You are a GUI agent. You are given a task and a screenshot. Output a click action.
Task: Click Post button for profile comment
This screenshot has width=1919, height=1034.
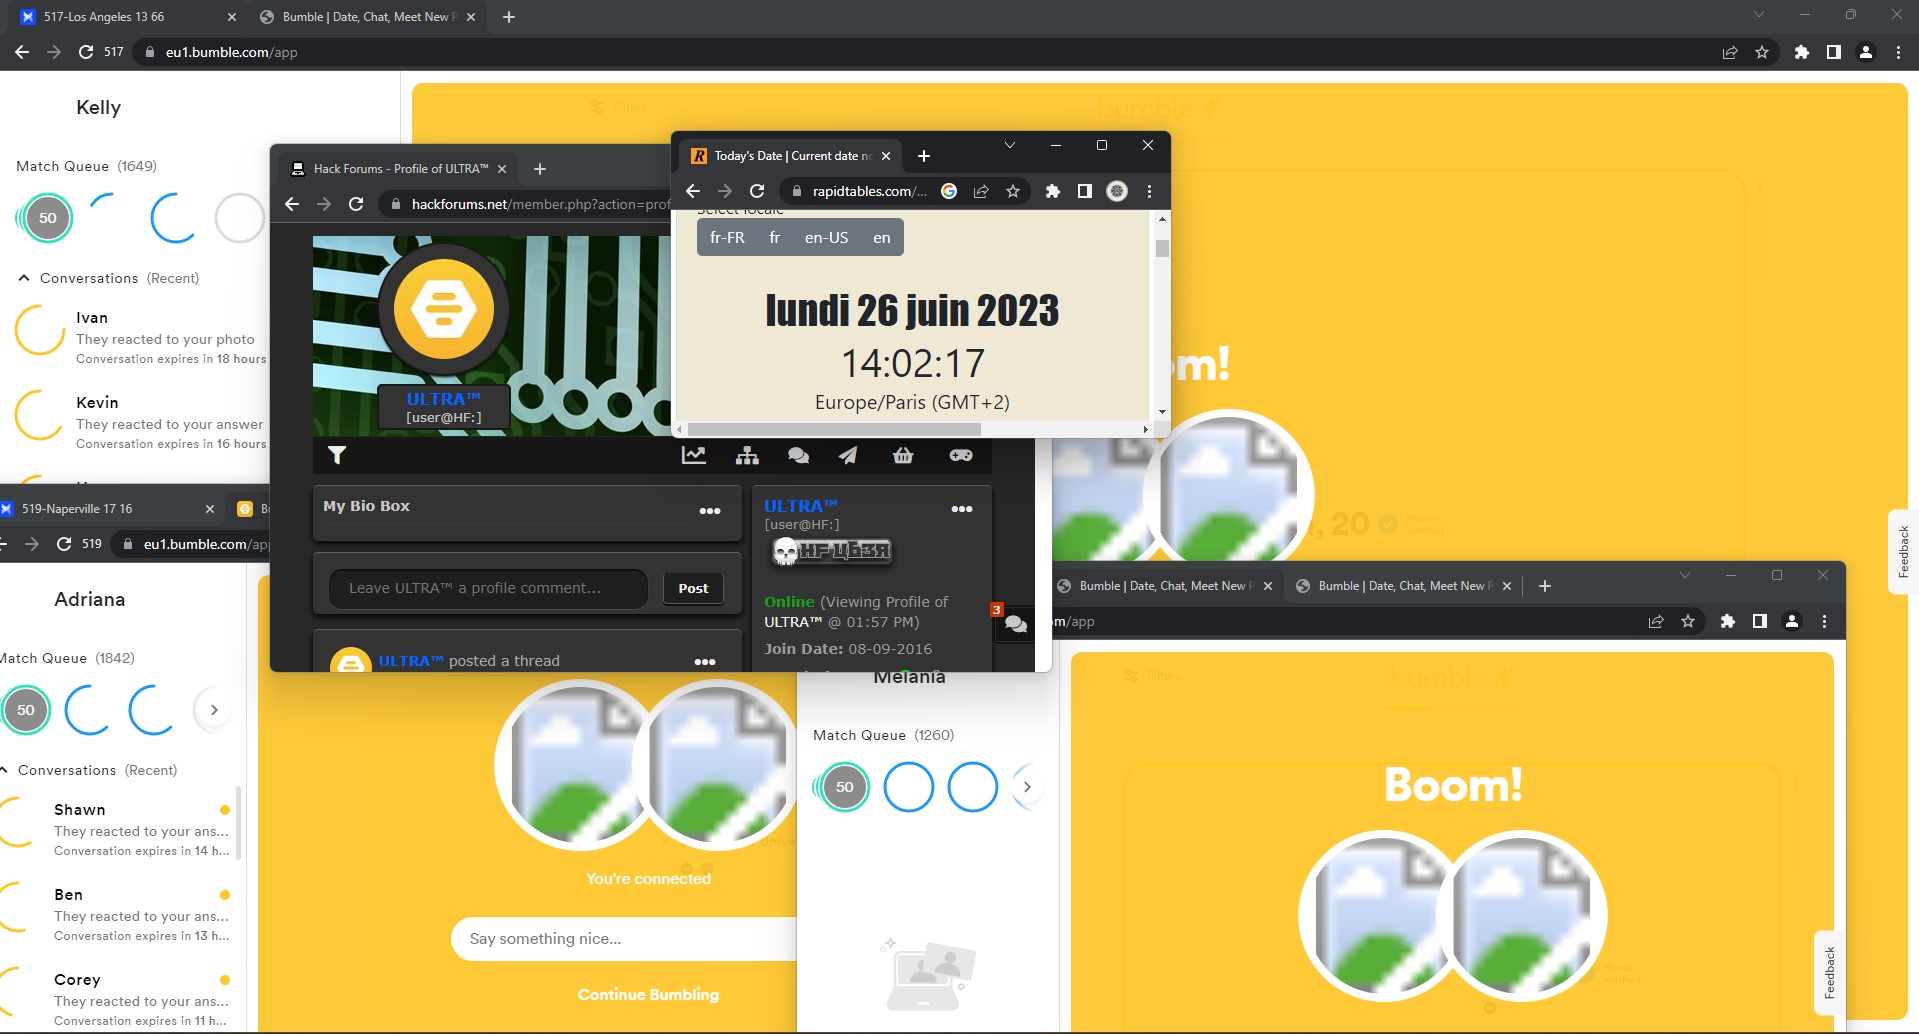coord(693,588)
